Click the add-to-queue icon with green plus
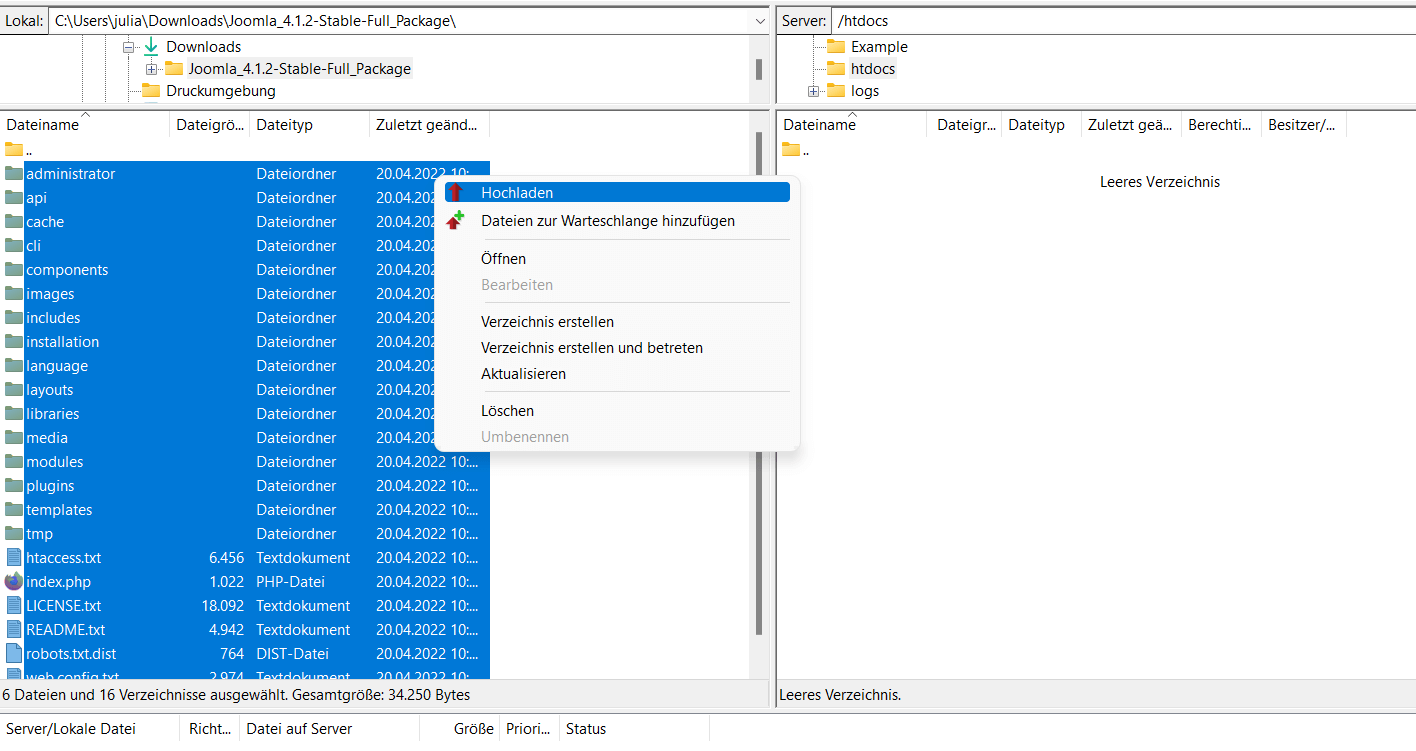 point(456,220)
